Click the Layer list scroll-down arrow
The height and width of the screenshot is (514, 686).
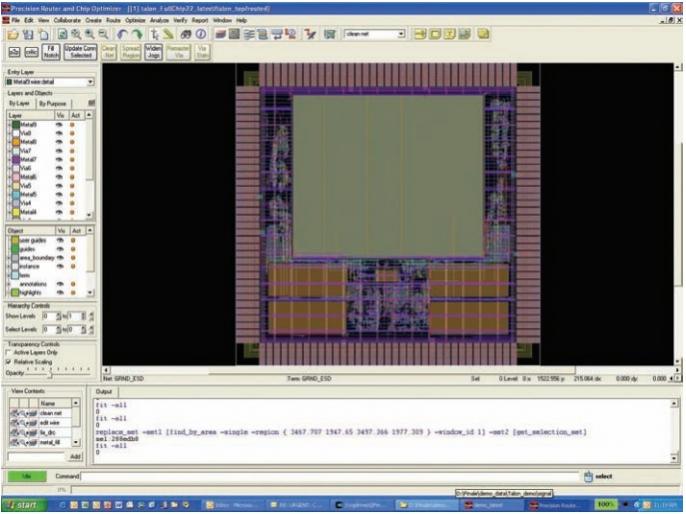click(89, 215)
